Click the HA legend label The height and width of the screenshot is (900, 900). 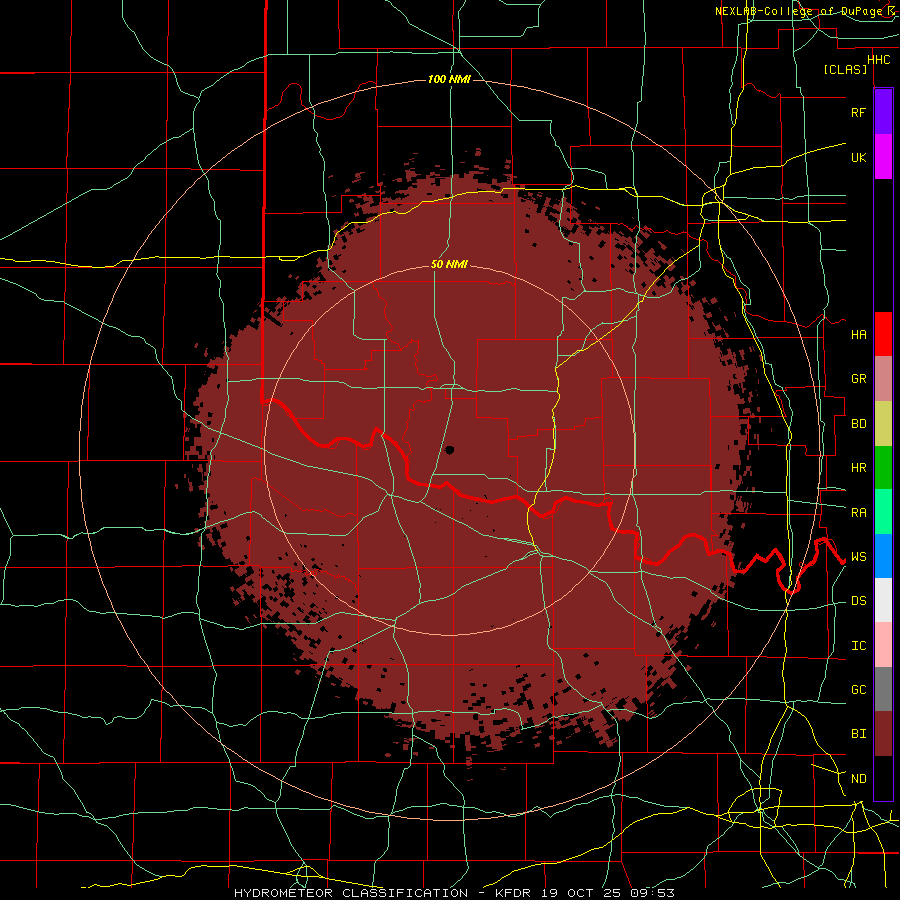(858, 334)
